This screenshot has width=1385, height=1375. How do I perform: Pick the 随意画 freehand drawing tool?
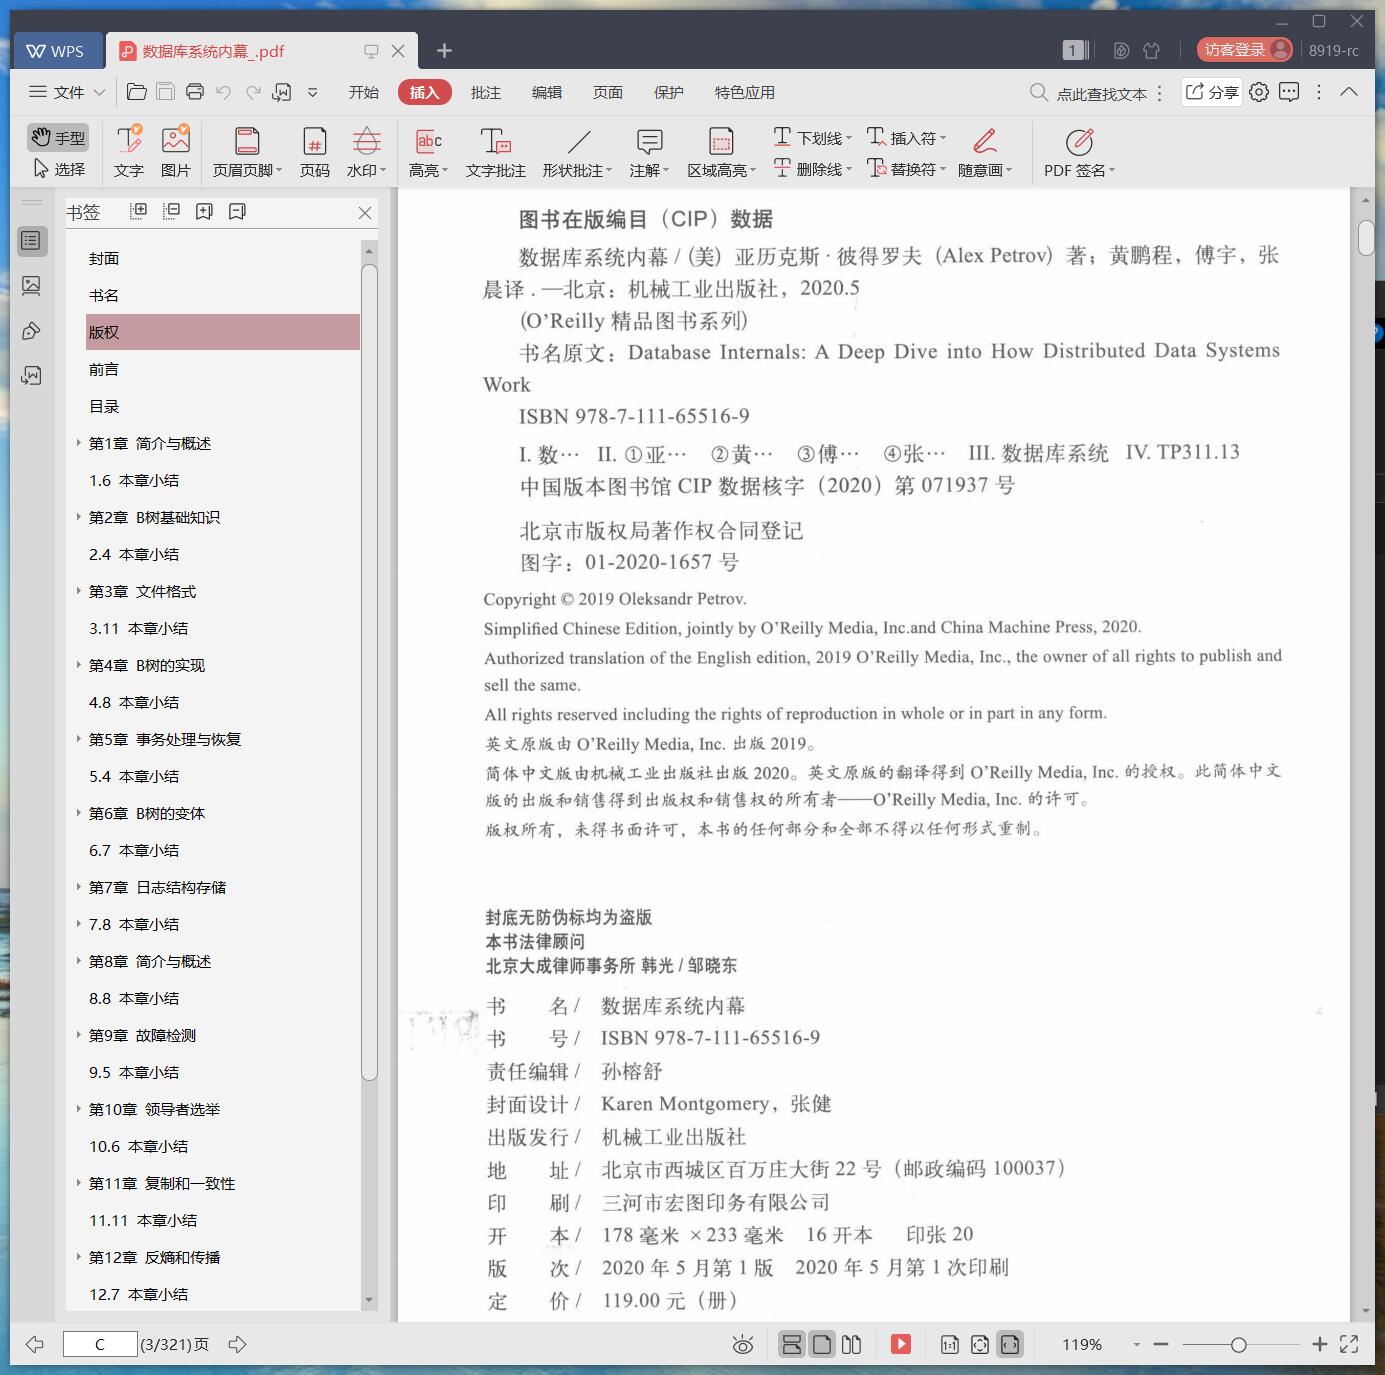tap(985, 152)
